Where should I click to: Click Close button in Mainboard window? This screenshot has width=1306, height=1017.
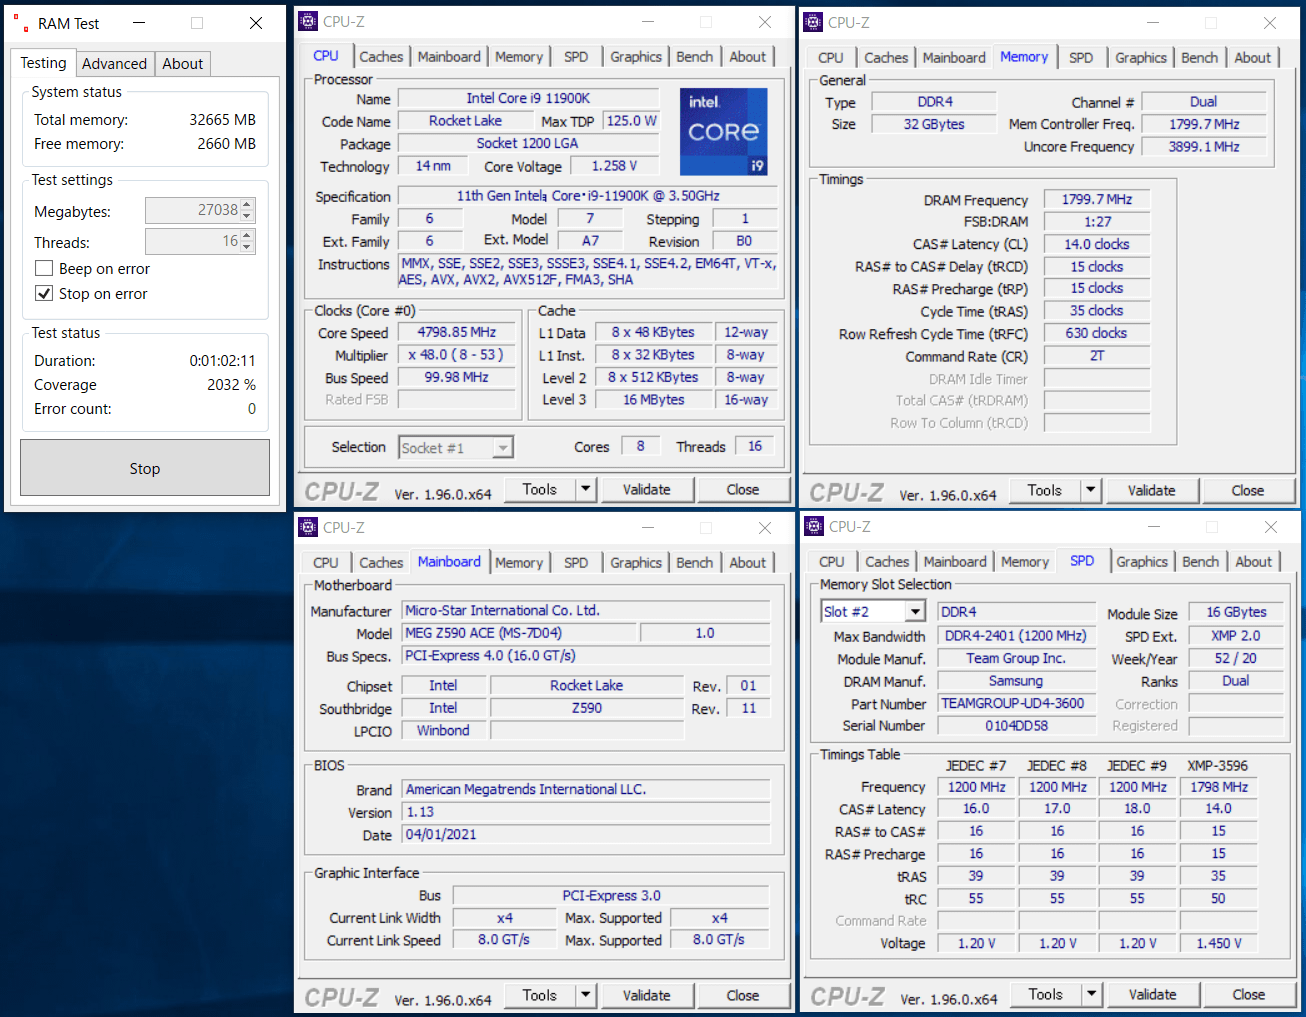click(743, 995)
